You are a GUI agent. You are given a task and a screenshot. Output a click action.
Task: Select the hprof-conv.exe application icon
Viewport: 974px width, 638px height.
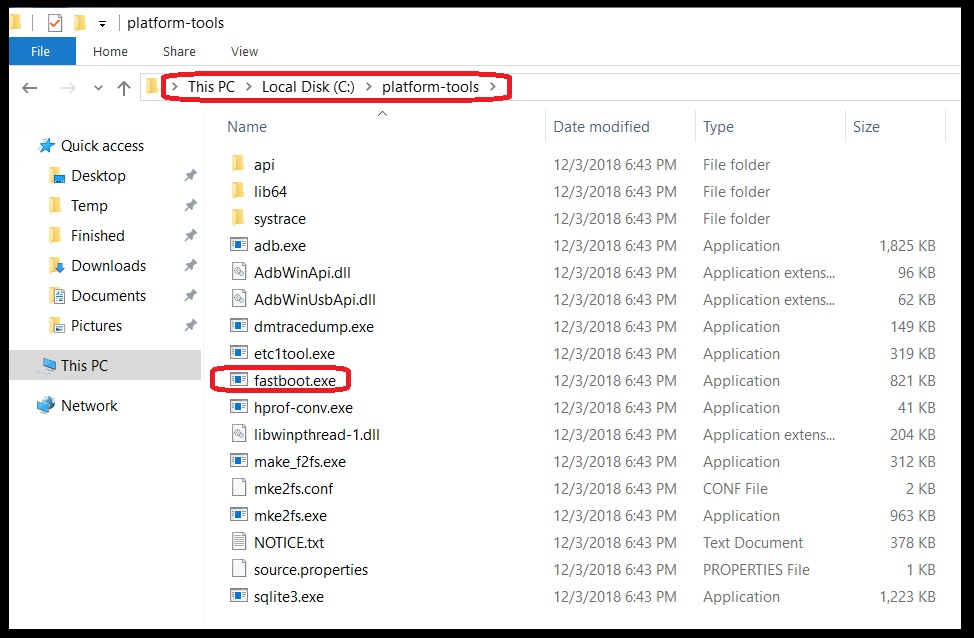coord(239,407)
